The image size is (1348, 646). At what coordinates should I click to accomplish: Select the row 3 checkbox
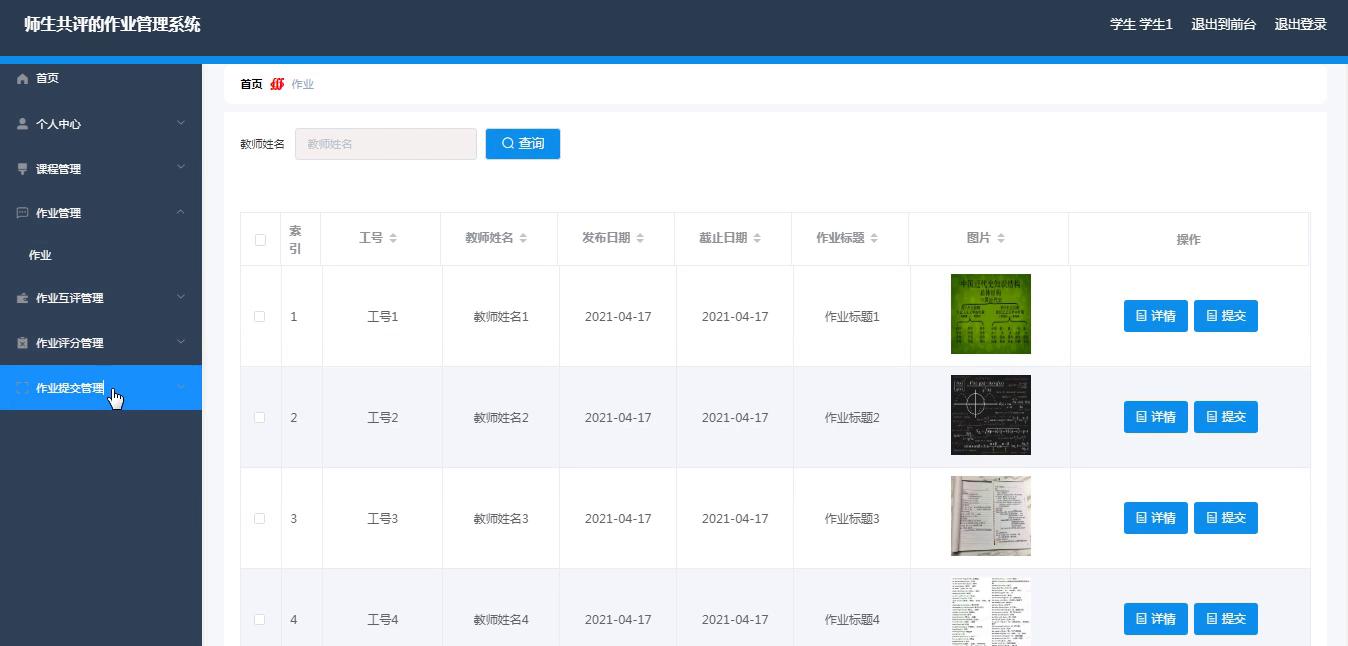pos(260,518)
